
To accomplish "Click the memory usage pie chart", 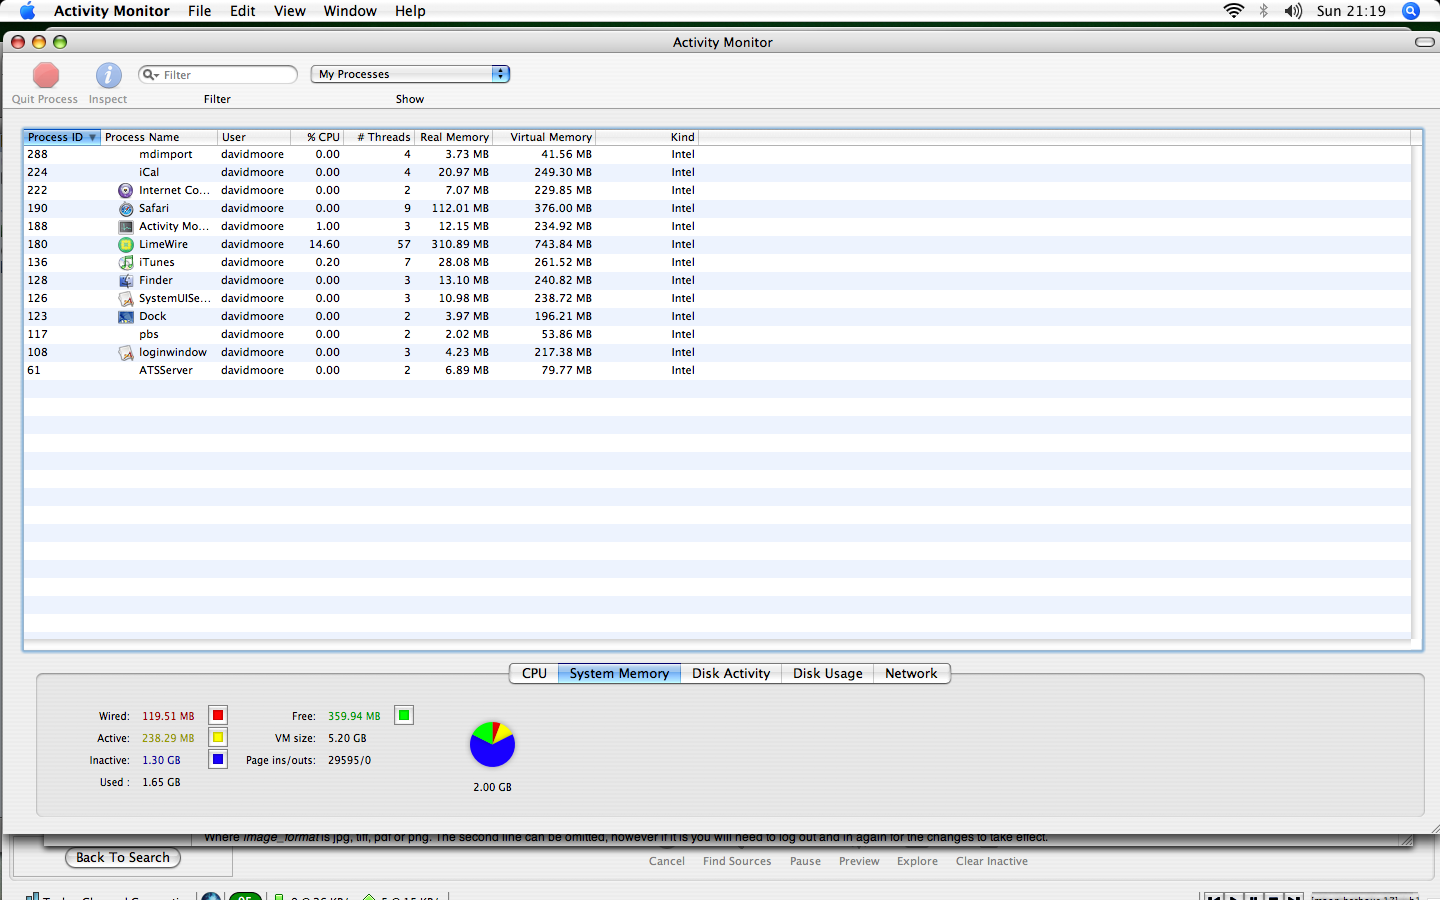I will click(492, 744).
